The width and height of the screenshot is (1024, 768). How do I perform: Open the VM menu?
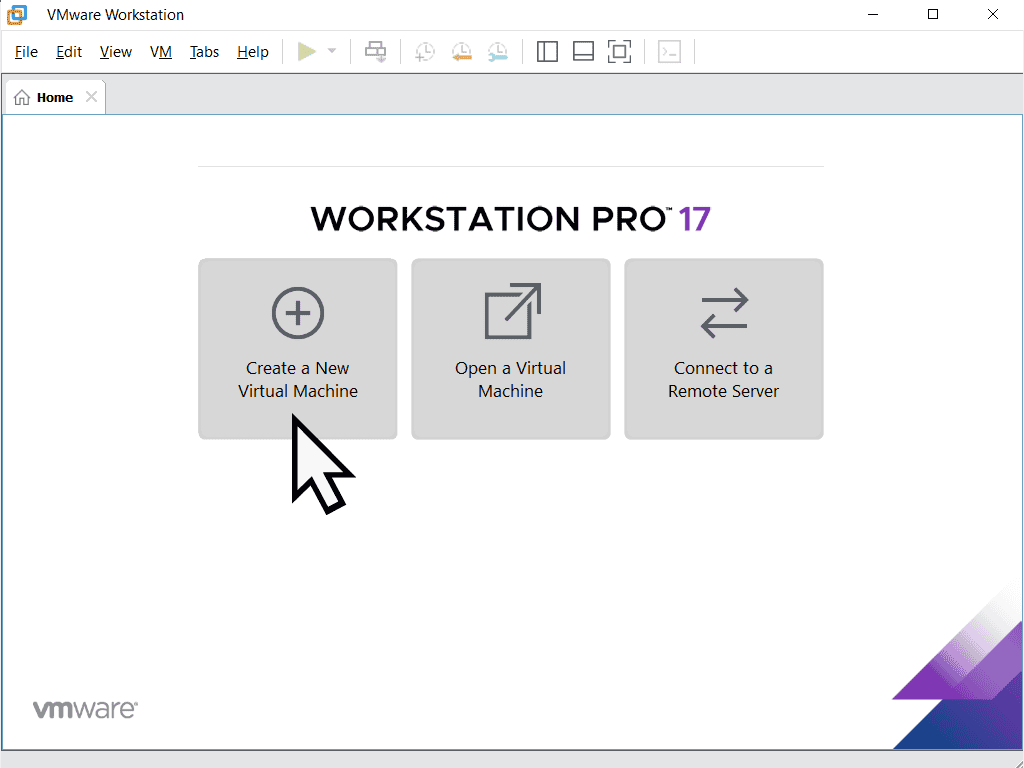pyautogui.click(x=161, y=52)
